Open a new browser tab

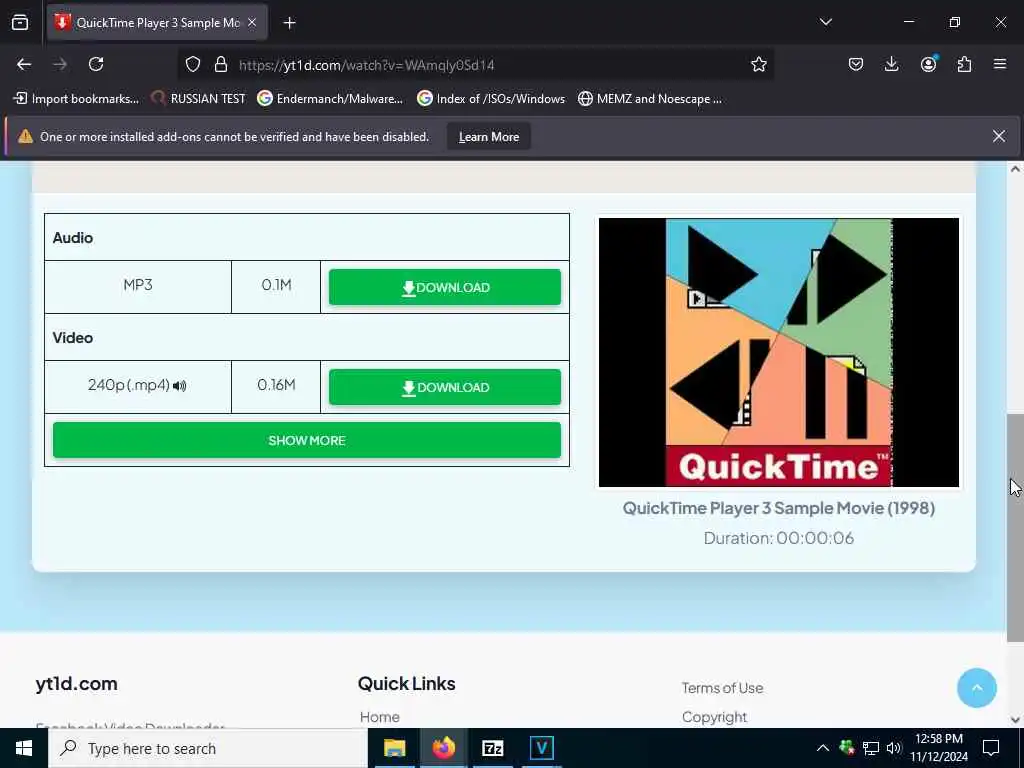click(x=289, y=23)
